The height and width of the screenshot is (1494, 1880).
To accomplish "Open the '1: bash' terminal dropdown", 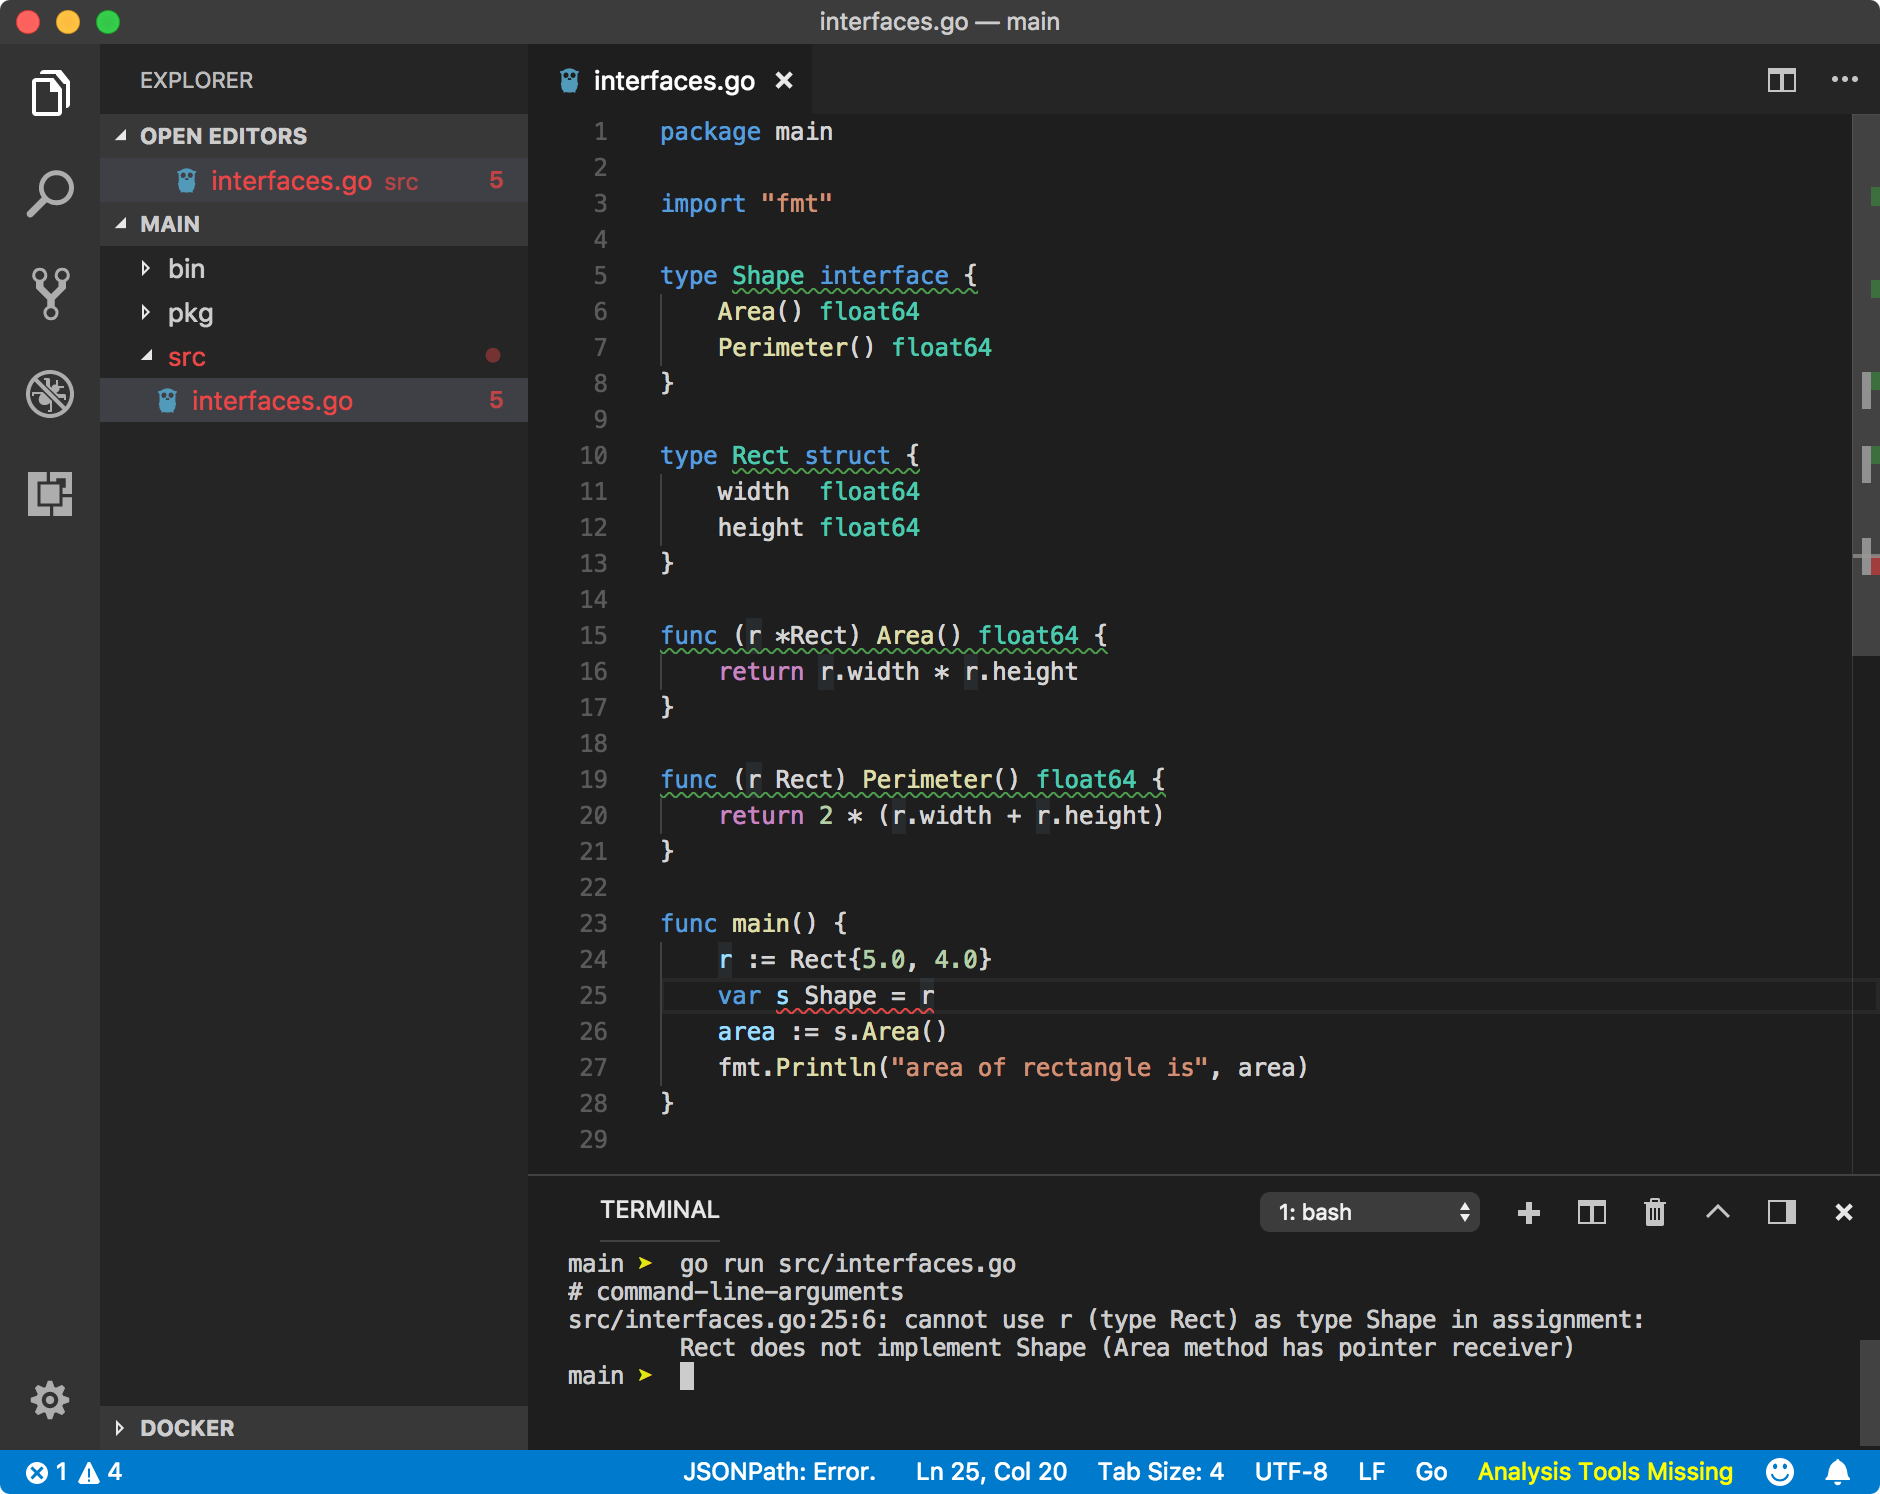I will (x=1369, y=1212).
